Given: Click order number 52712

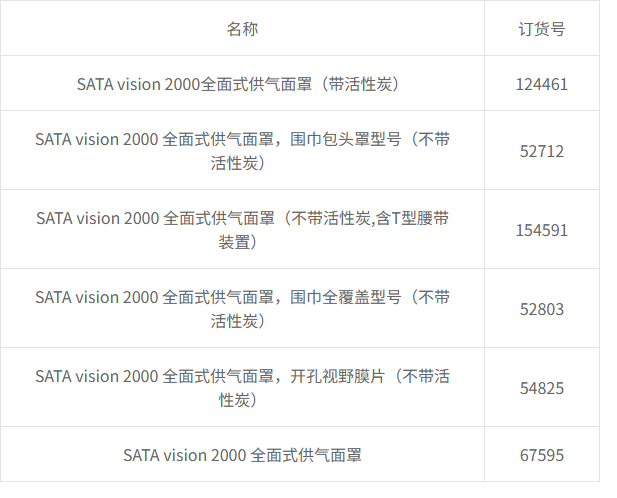Looking at the screenshot, I should tap(542, 151).
